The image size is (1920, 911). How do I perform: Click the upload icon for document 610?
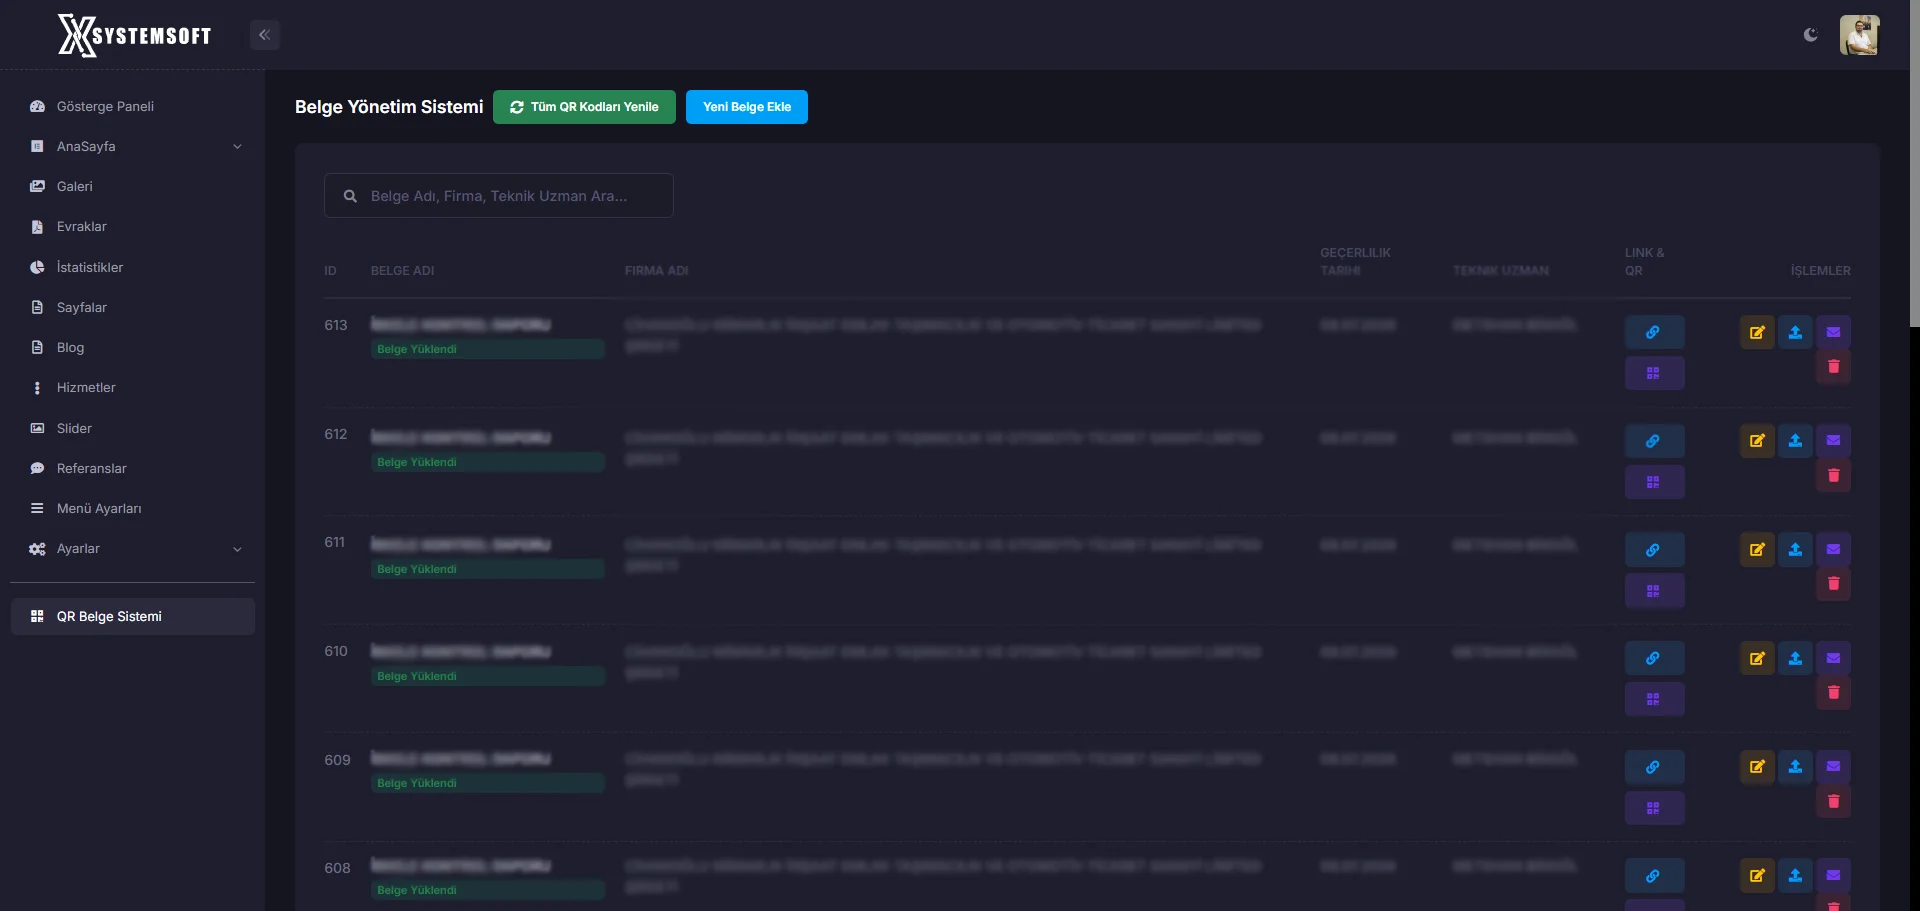1795,658
